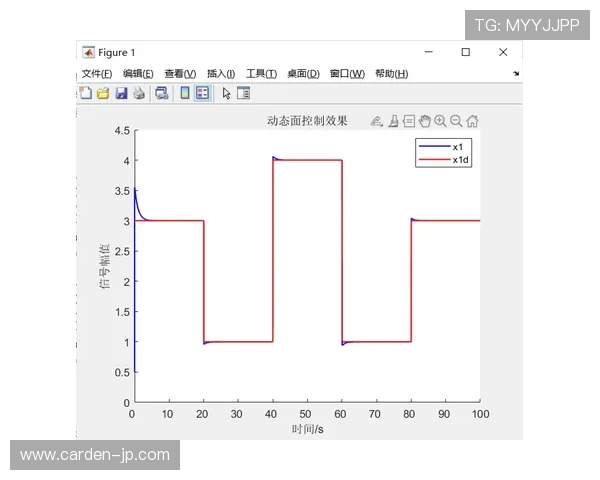The image size is (600, 480).
Task: Activate the Pan hand tool
Action: [x=424, y=121]
